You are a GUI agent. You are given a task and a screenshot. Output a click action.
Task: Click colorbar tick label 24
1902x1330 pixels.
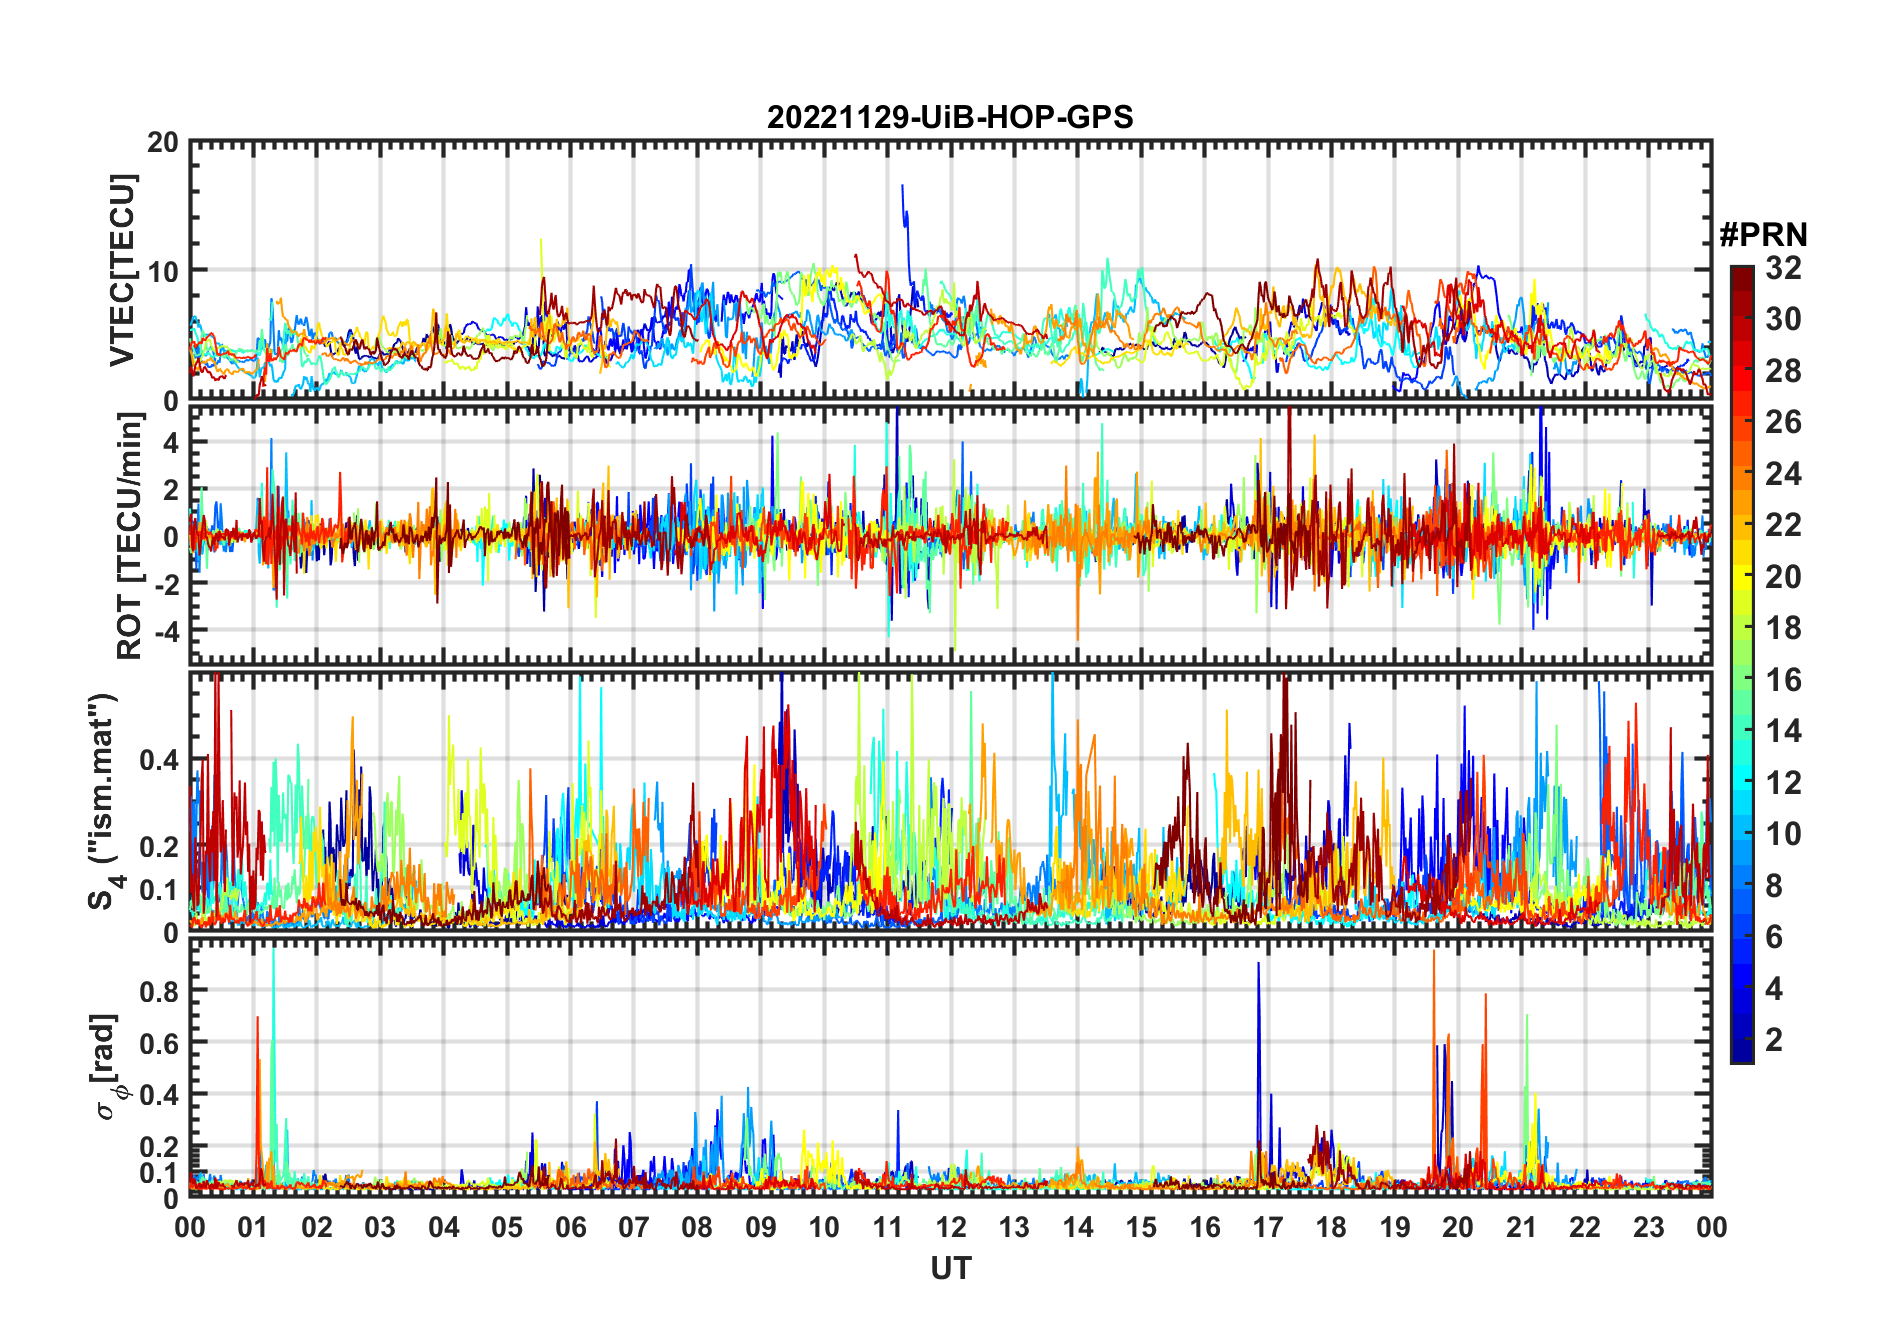[1783, 474]
